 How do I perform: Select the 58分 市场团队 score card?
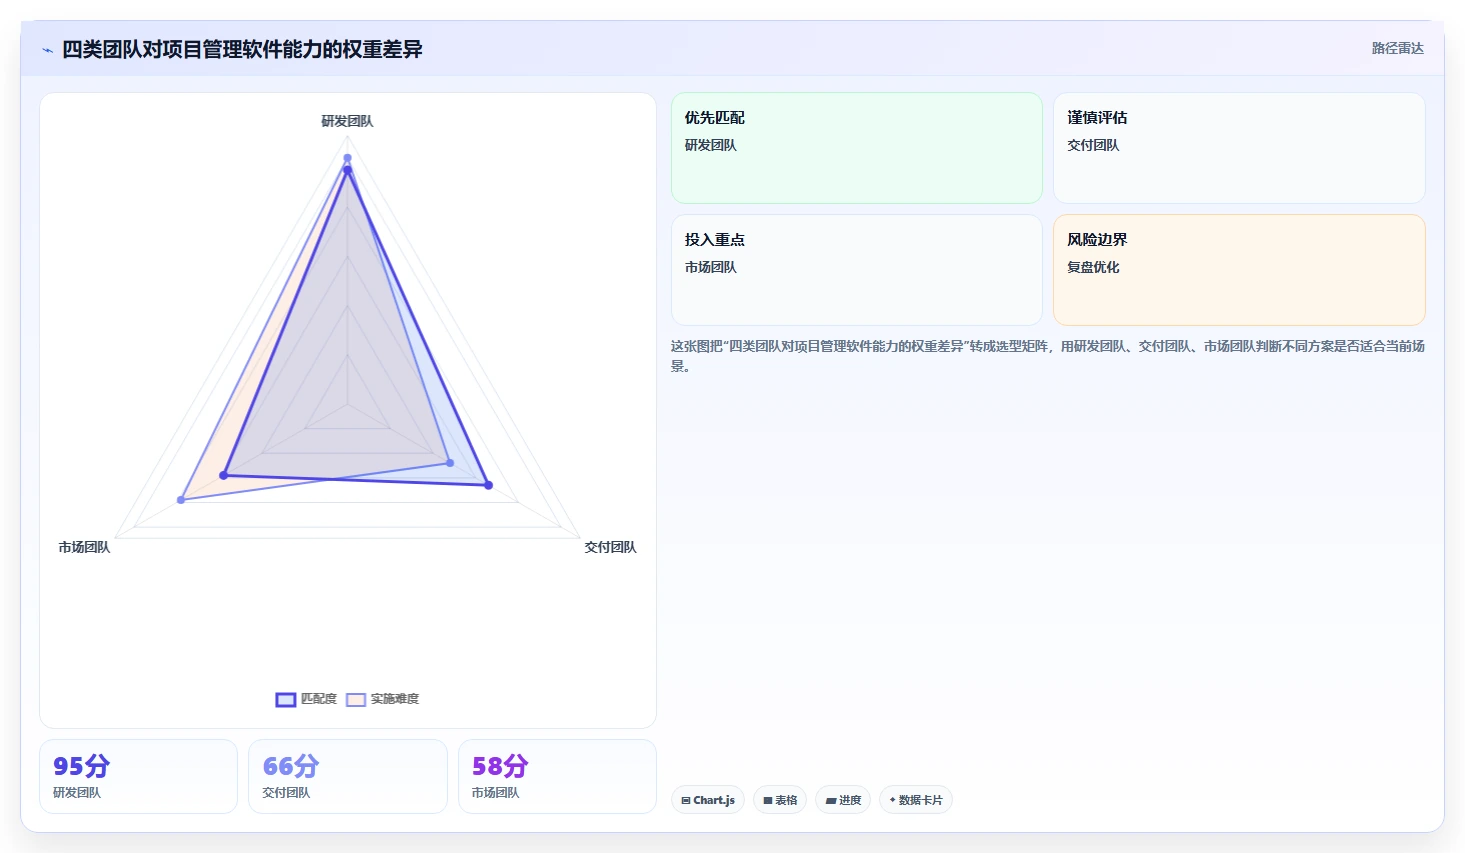(x=557, y=777)
